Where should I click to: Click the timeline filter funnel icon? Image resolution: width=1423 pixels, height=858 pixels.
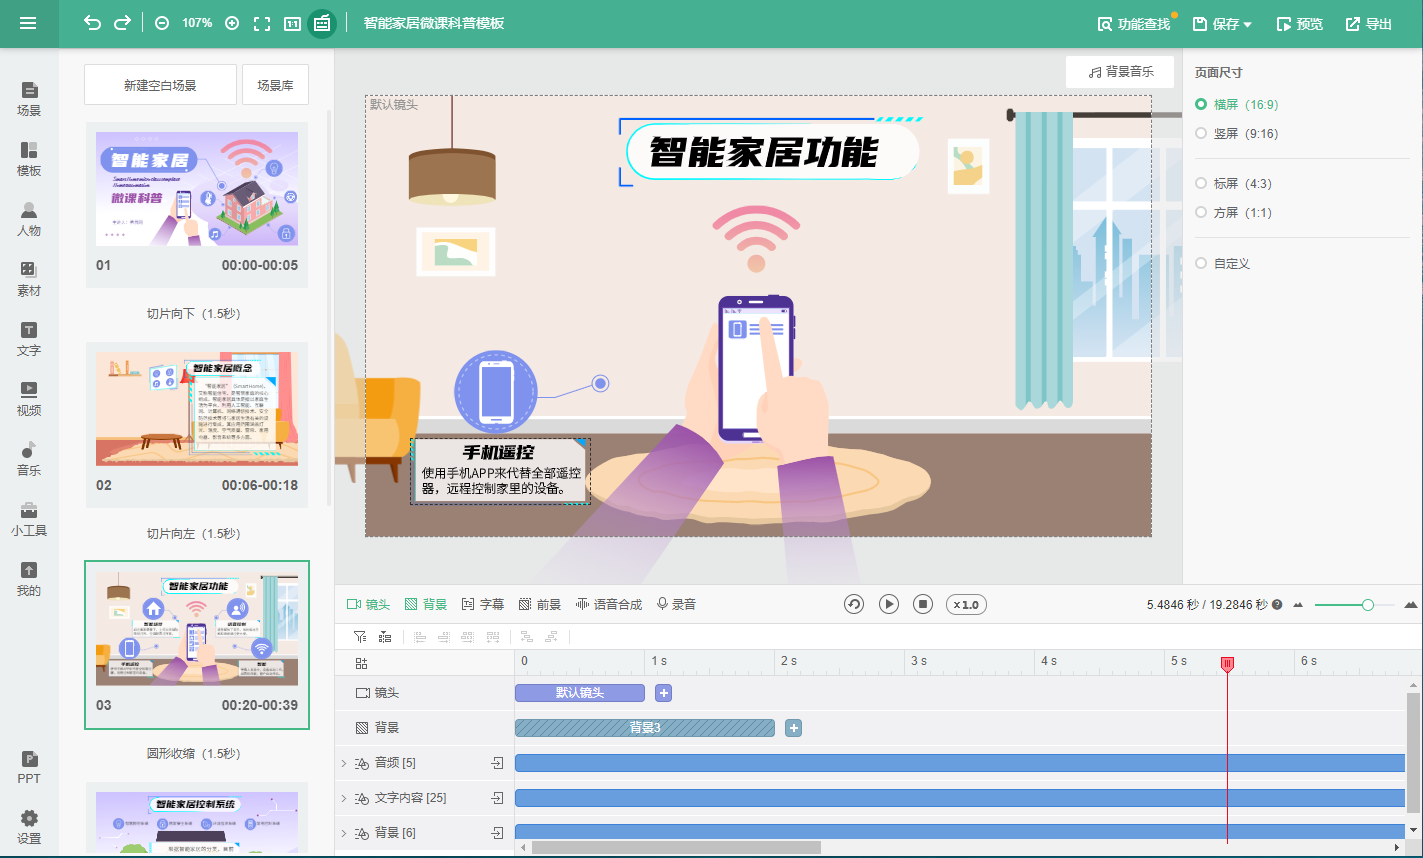[360, 636]
